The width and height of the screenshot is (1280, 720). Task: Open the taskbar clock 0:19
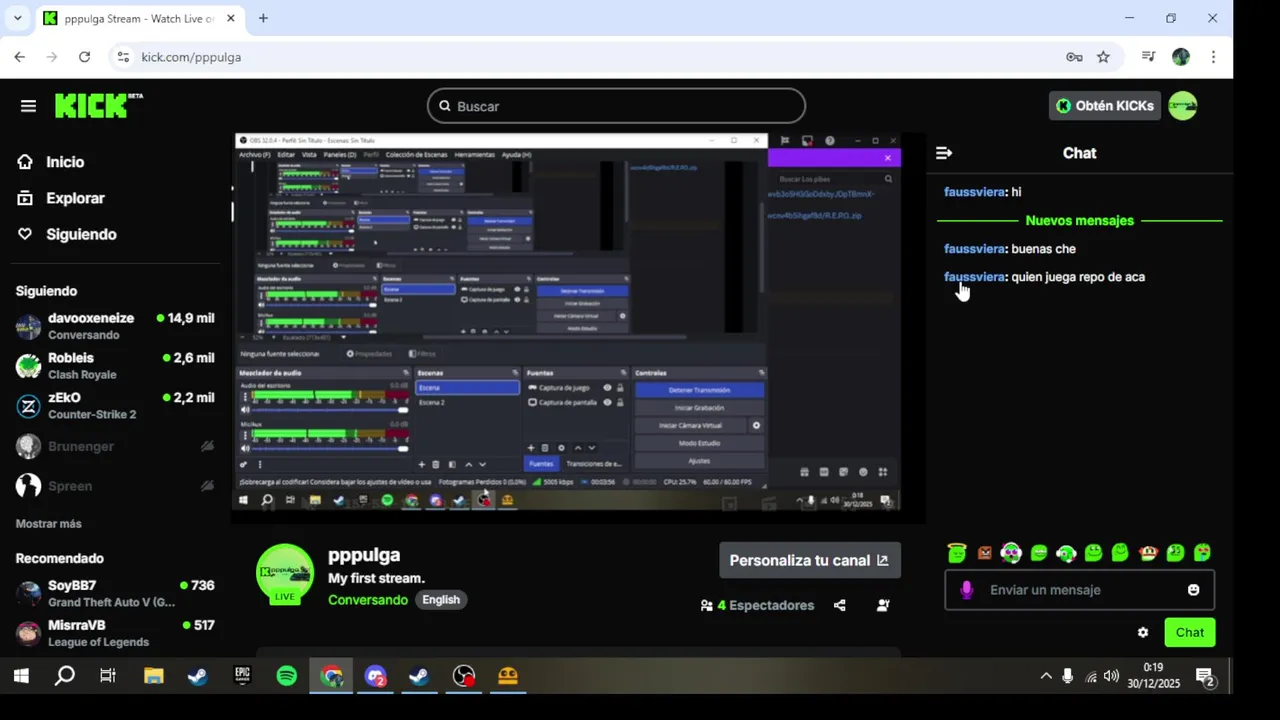point(1153,676)
